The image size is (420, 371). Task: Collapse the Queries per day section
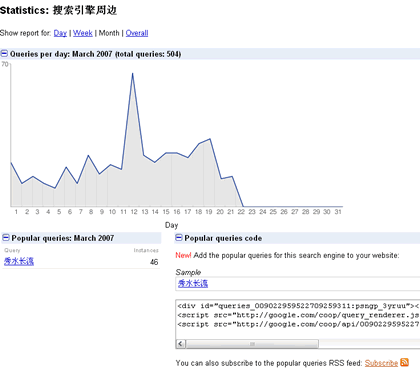4,53
